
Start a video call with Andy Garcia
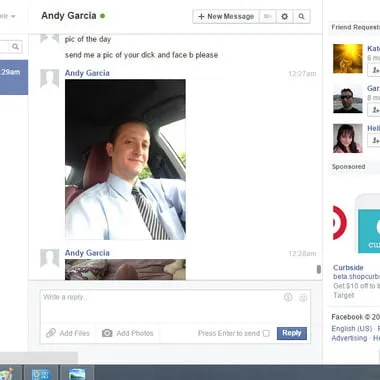pos(268,16)
